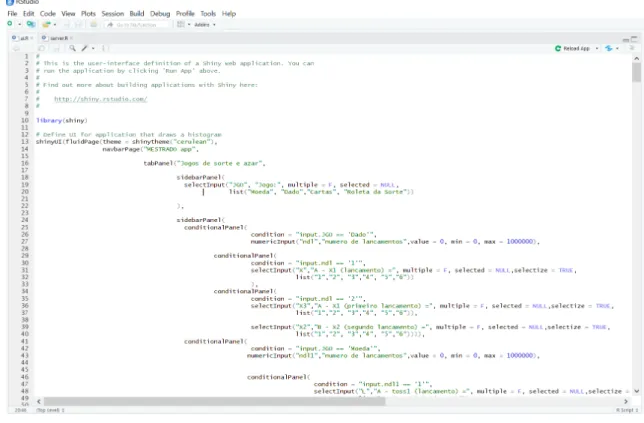The height and width of the screenshot is (423, 644).
Task: Click the vertical scrollbar thumb
Action: click(x=636, y=73)
